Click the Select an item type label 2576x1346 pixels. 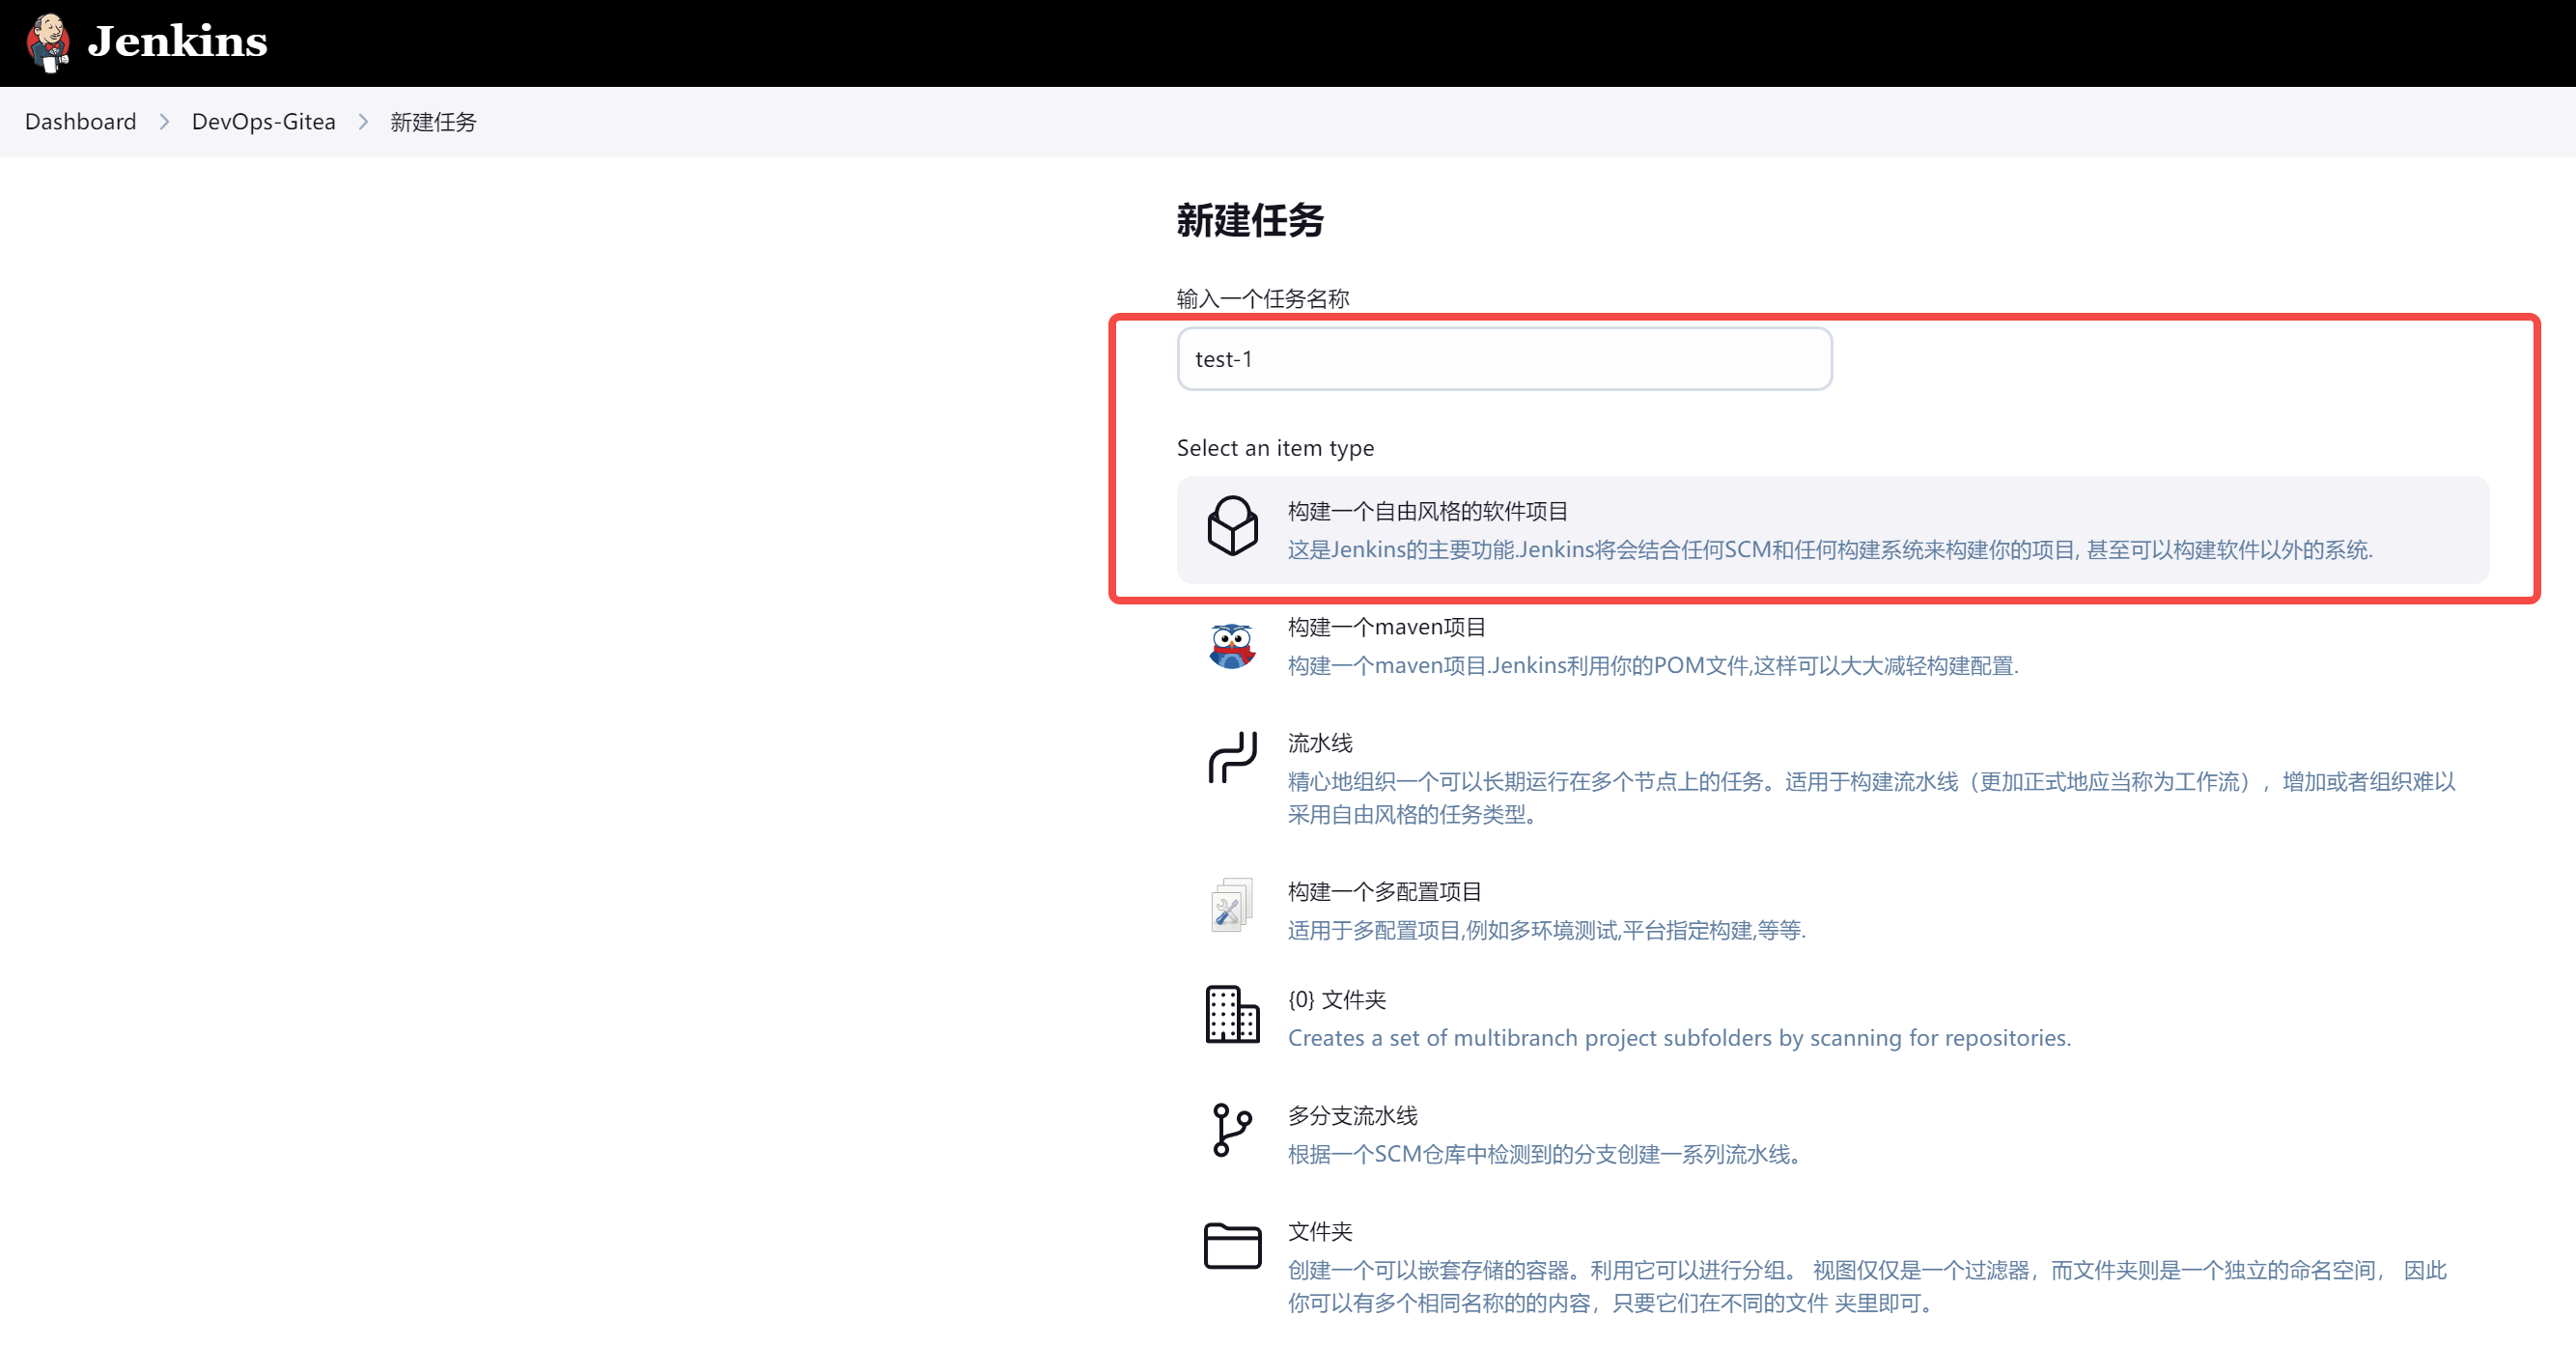coord(1275,448)
